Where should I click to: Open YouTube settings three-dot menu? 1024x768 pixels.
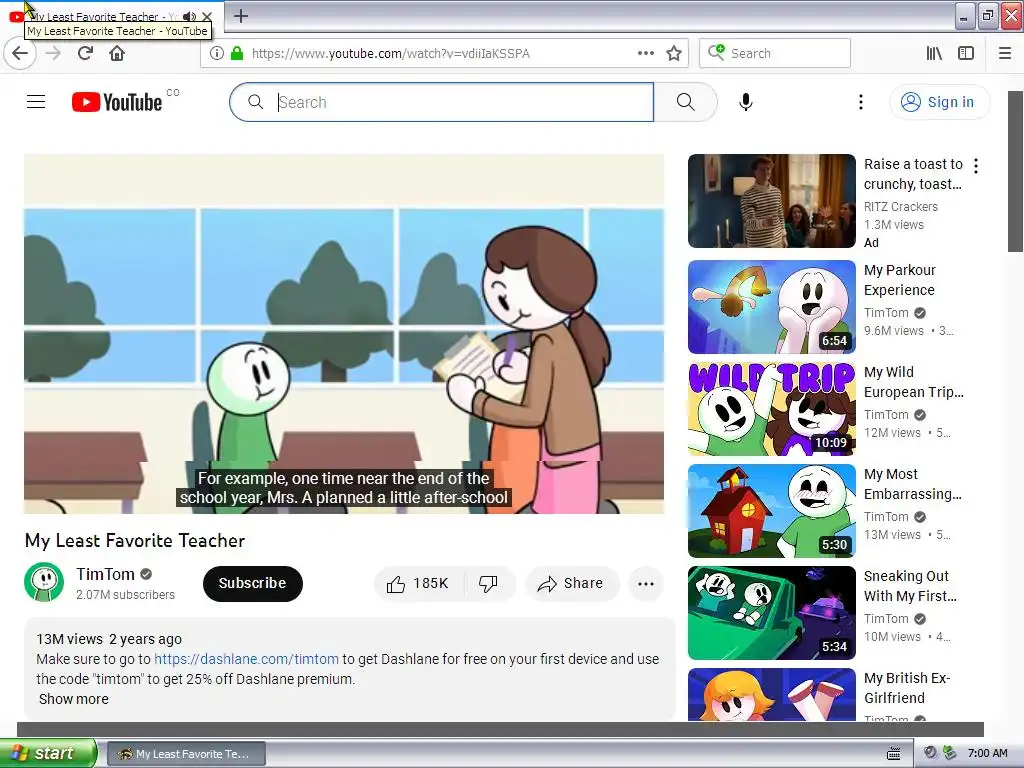pyautogui.click(x=861, y=102)
